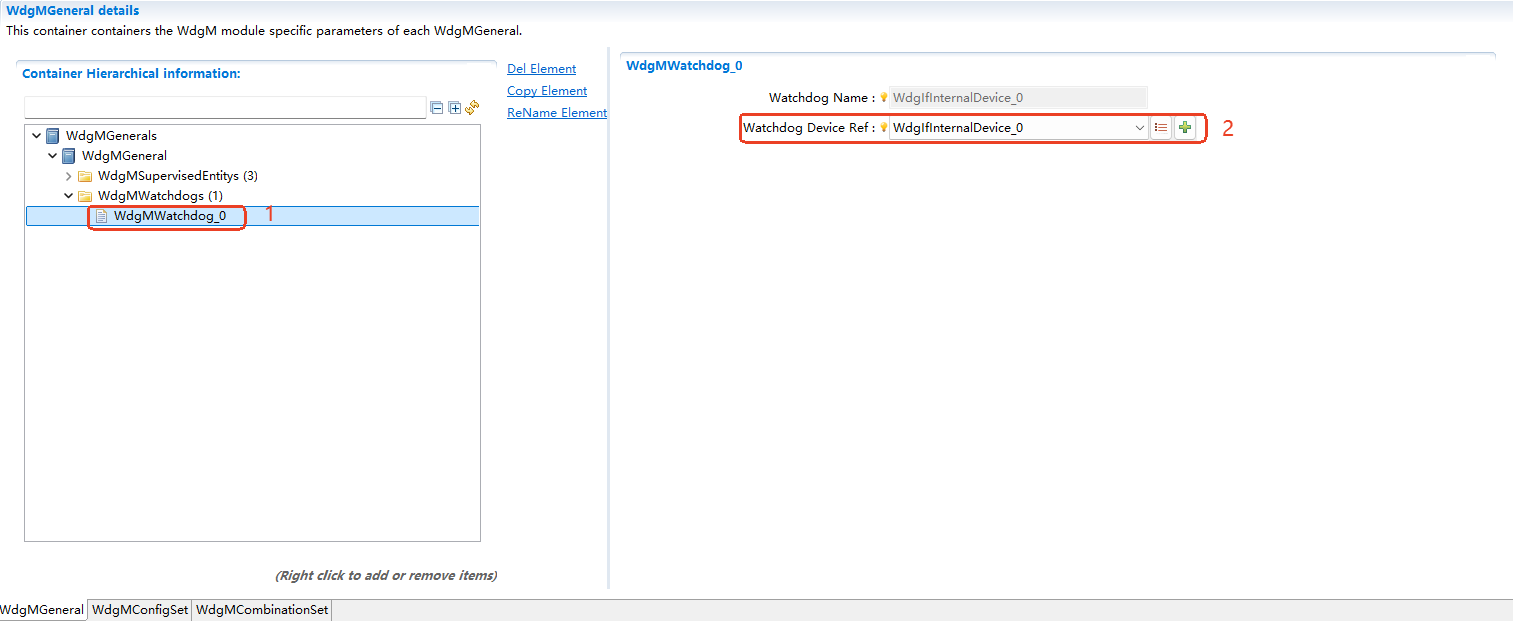Screen dimensions: 1513x621
Task: Click the lightbulb icon beside Watchdog Device Ref
Action: pos(883,127)
